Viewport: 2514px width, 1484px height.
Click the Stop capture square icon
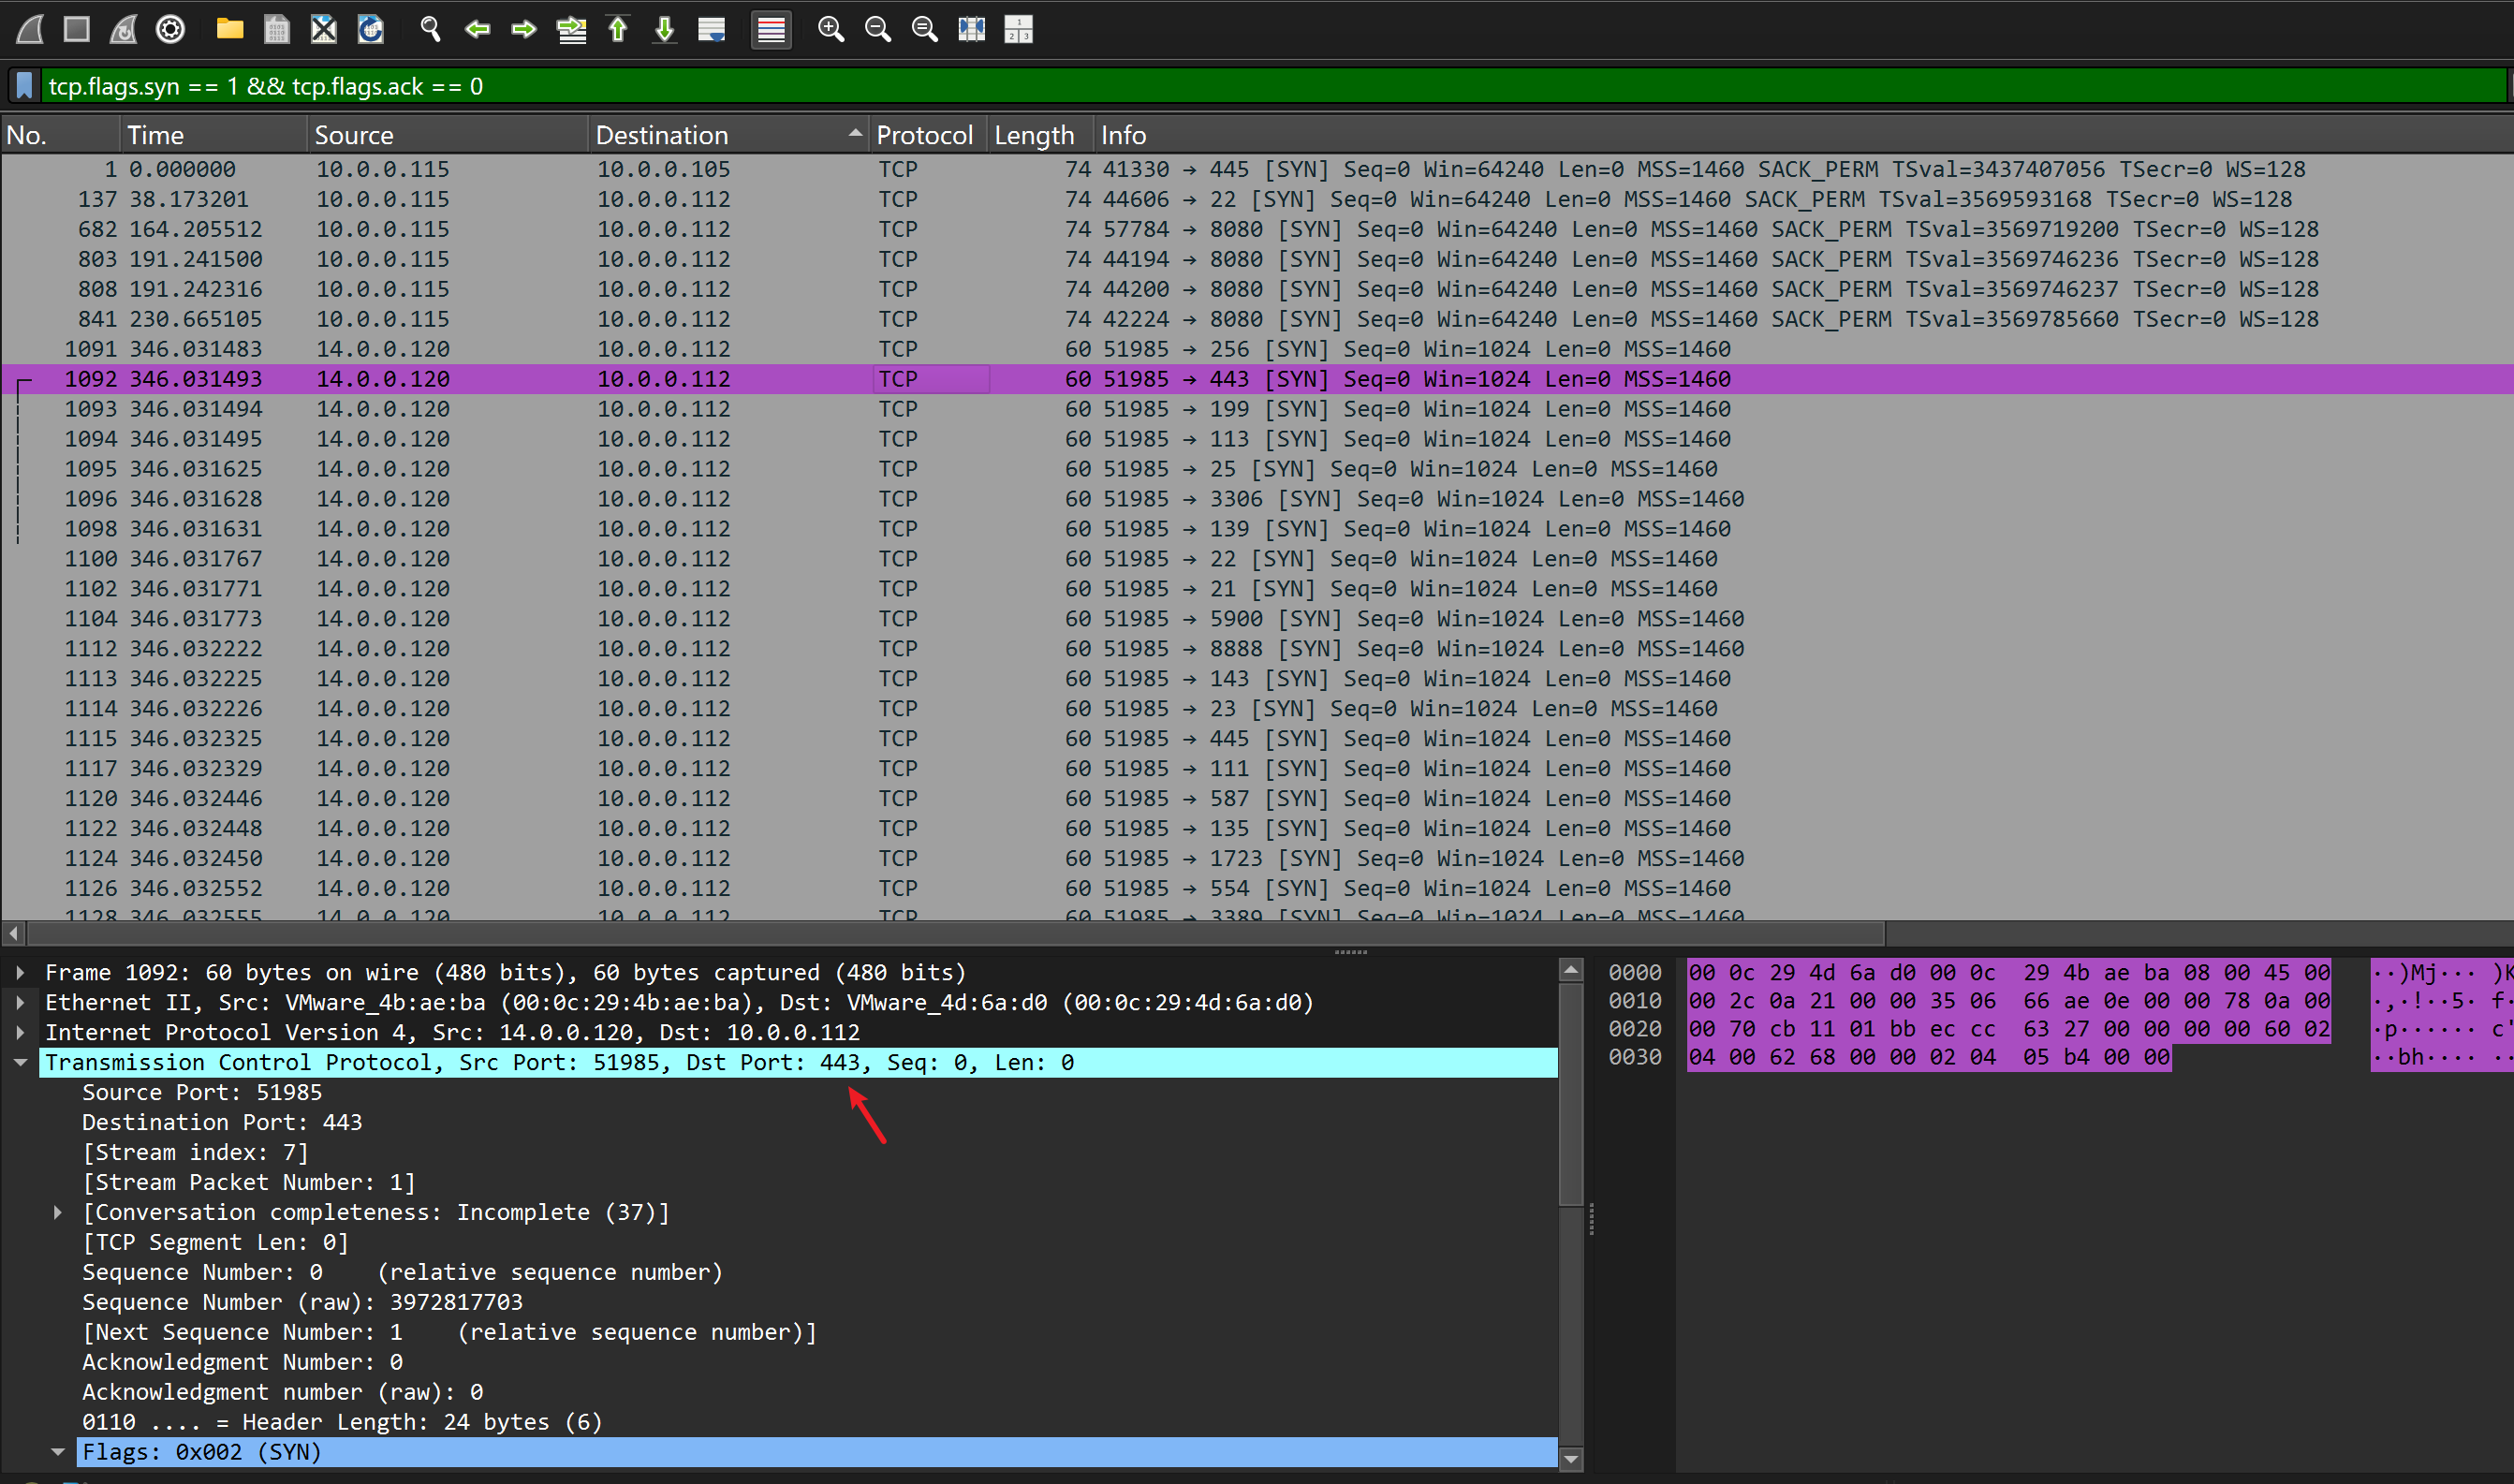(x=77, y=29)
